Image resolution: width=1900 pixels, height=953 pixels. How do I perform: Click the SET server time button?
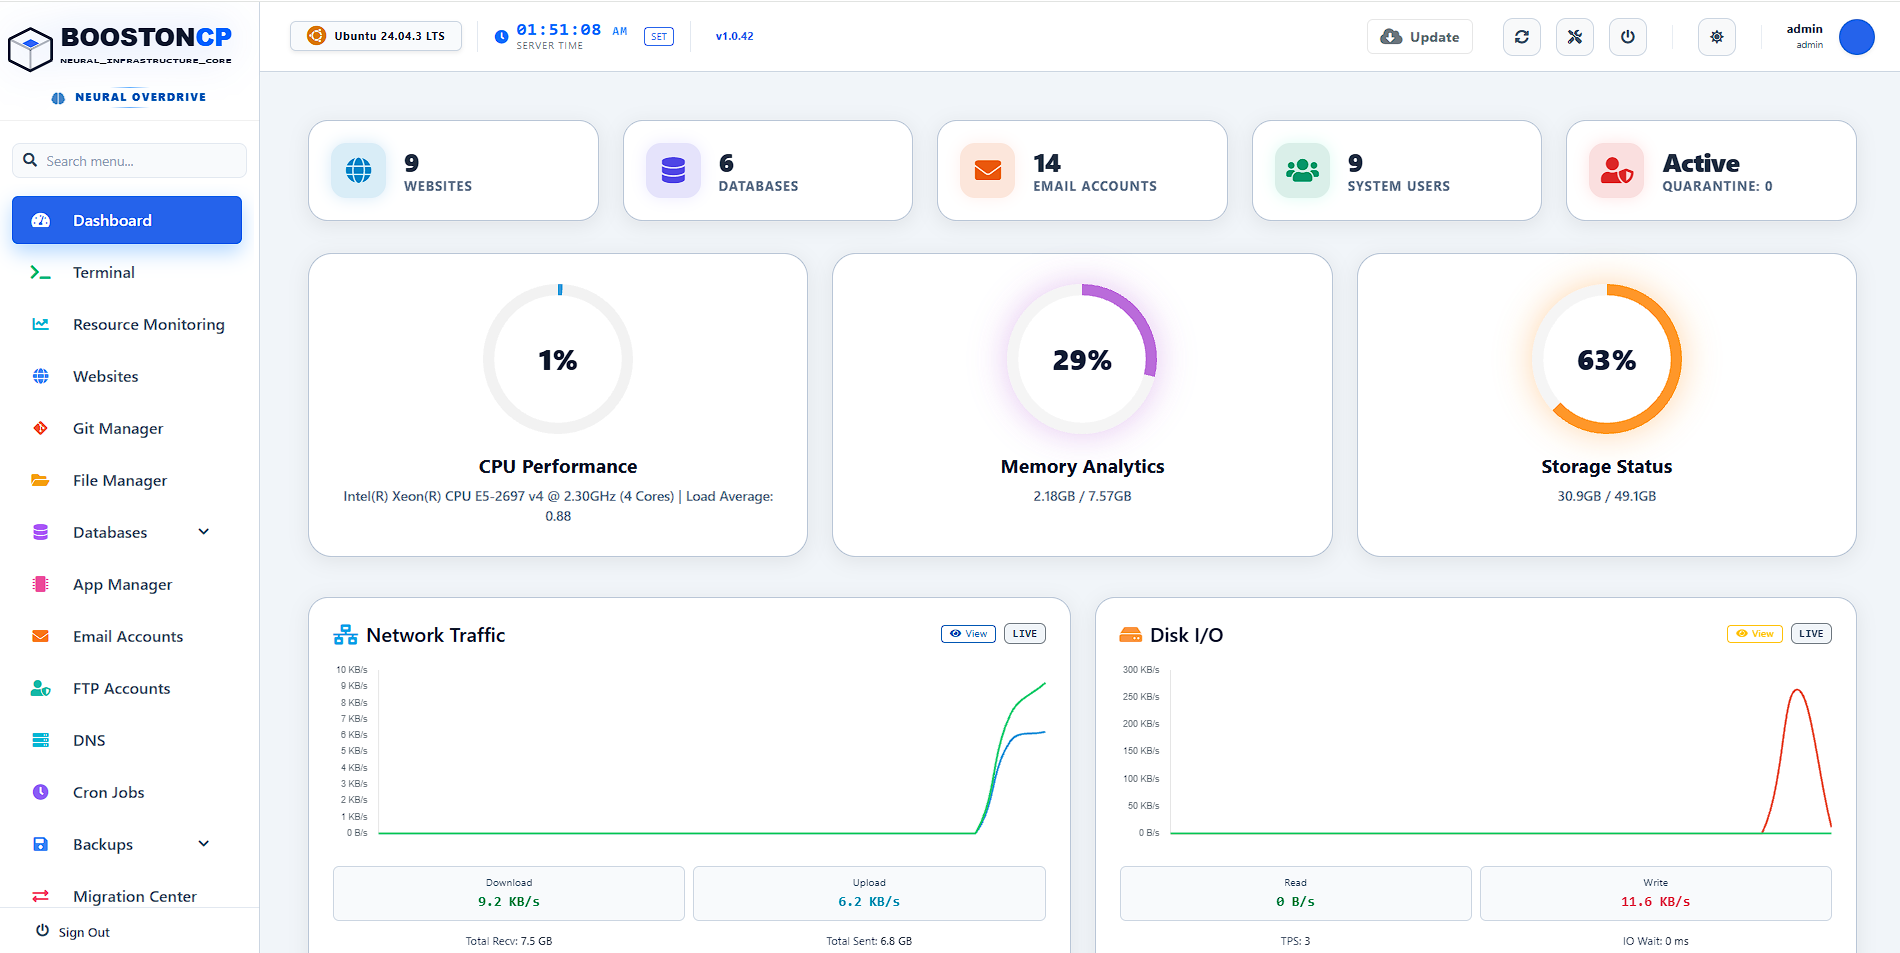point(659,37)
